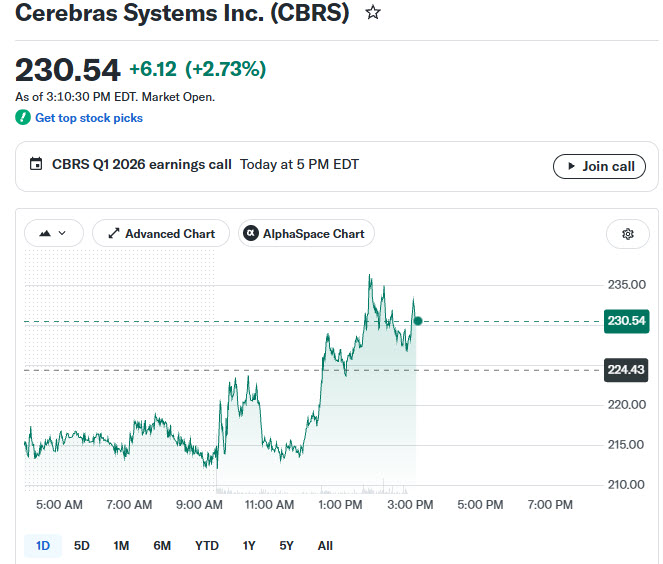Select the 1D time range
The height and width of the screenshot is (564, 663).
click(x=43, y=546)
